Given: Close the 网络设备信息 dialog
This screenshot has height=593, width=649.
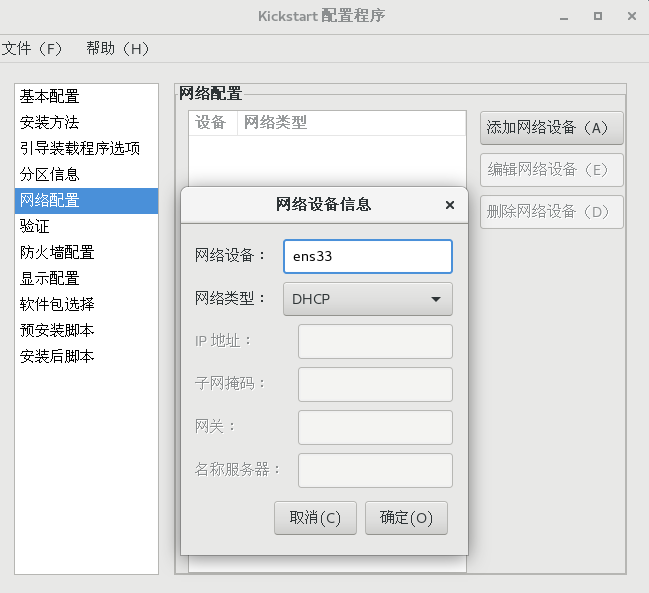Looking at the screenshot, I should coord(449,205).
